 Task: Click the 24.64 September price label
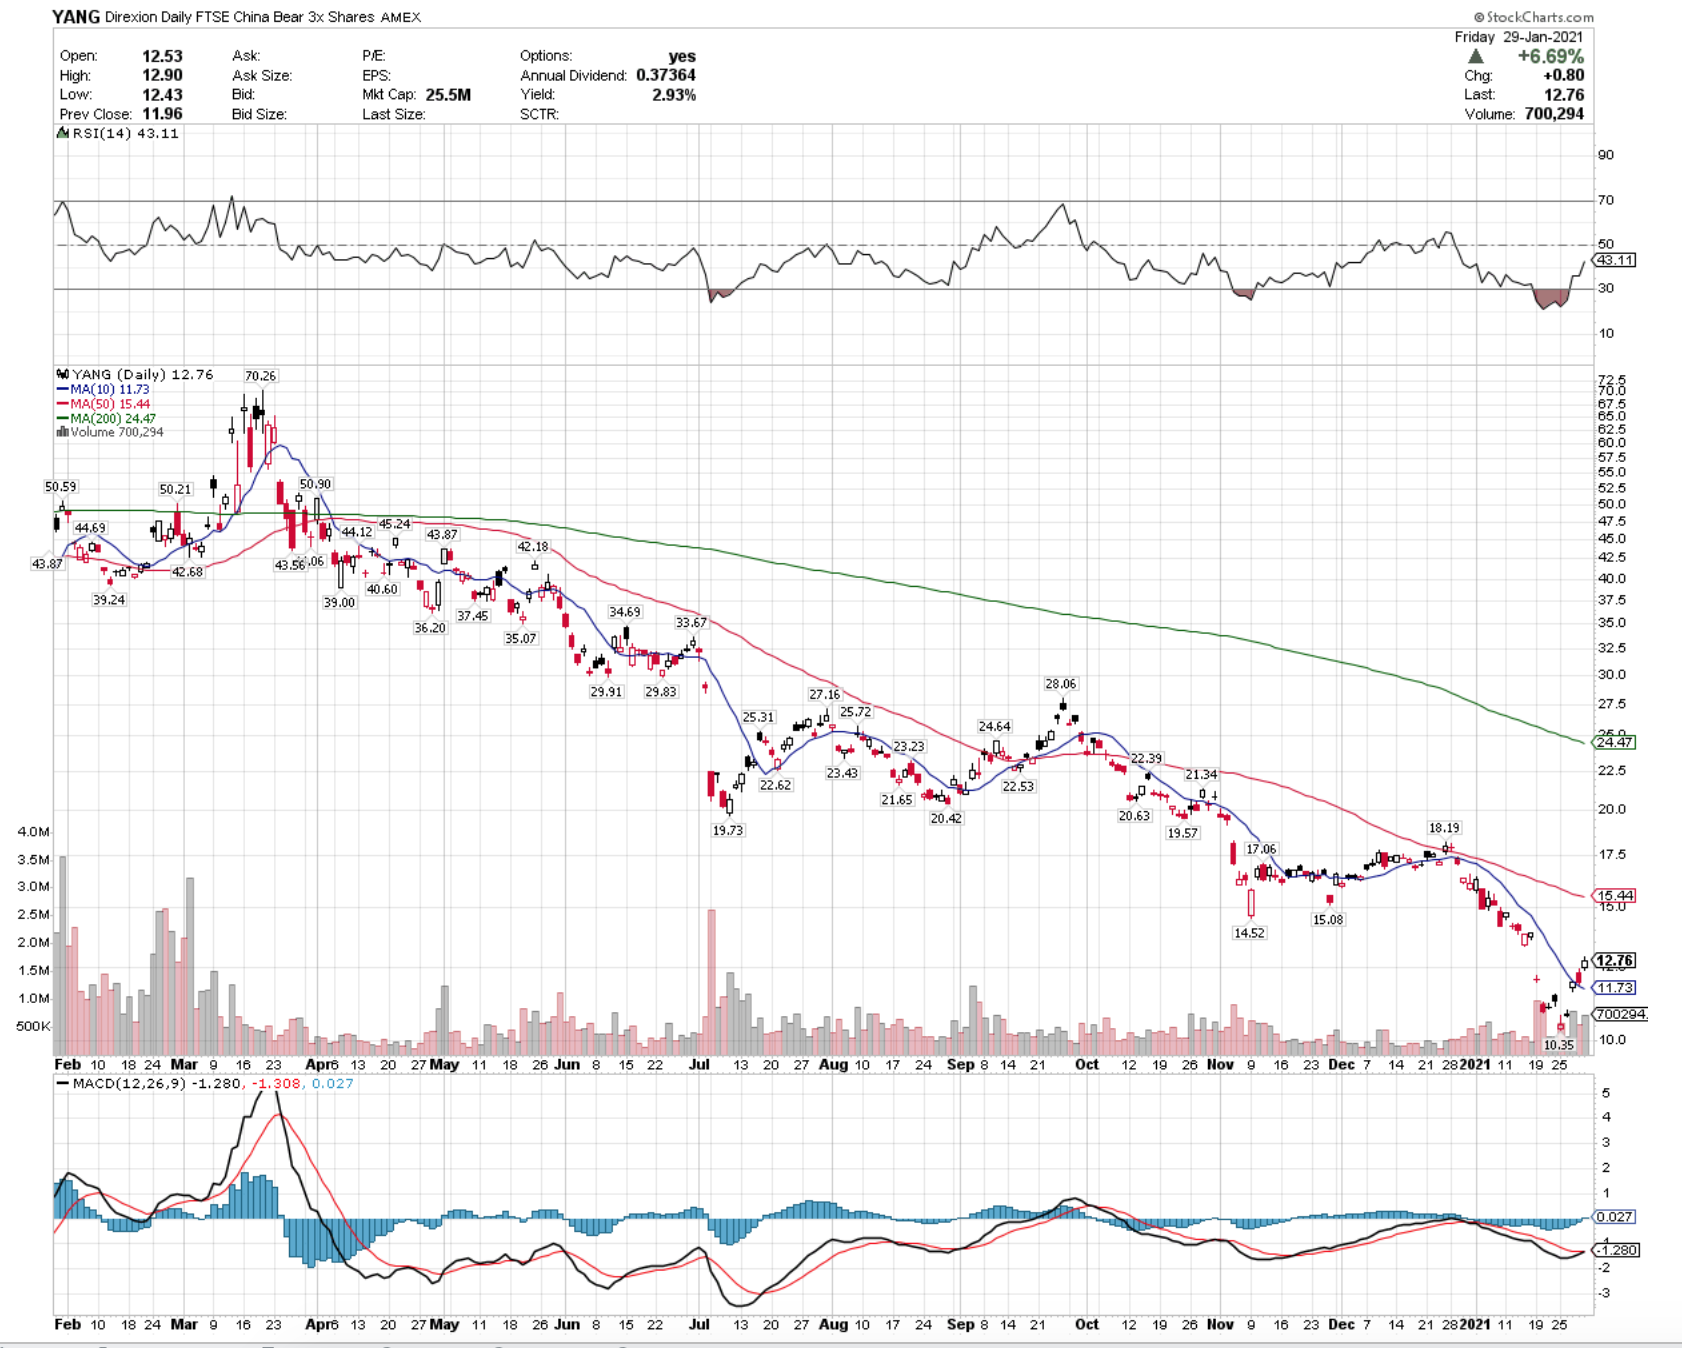click(994, 727)
